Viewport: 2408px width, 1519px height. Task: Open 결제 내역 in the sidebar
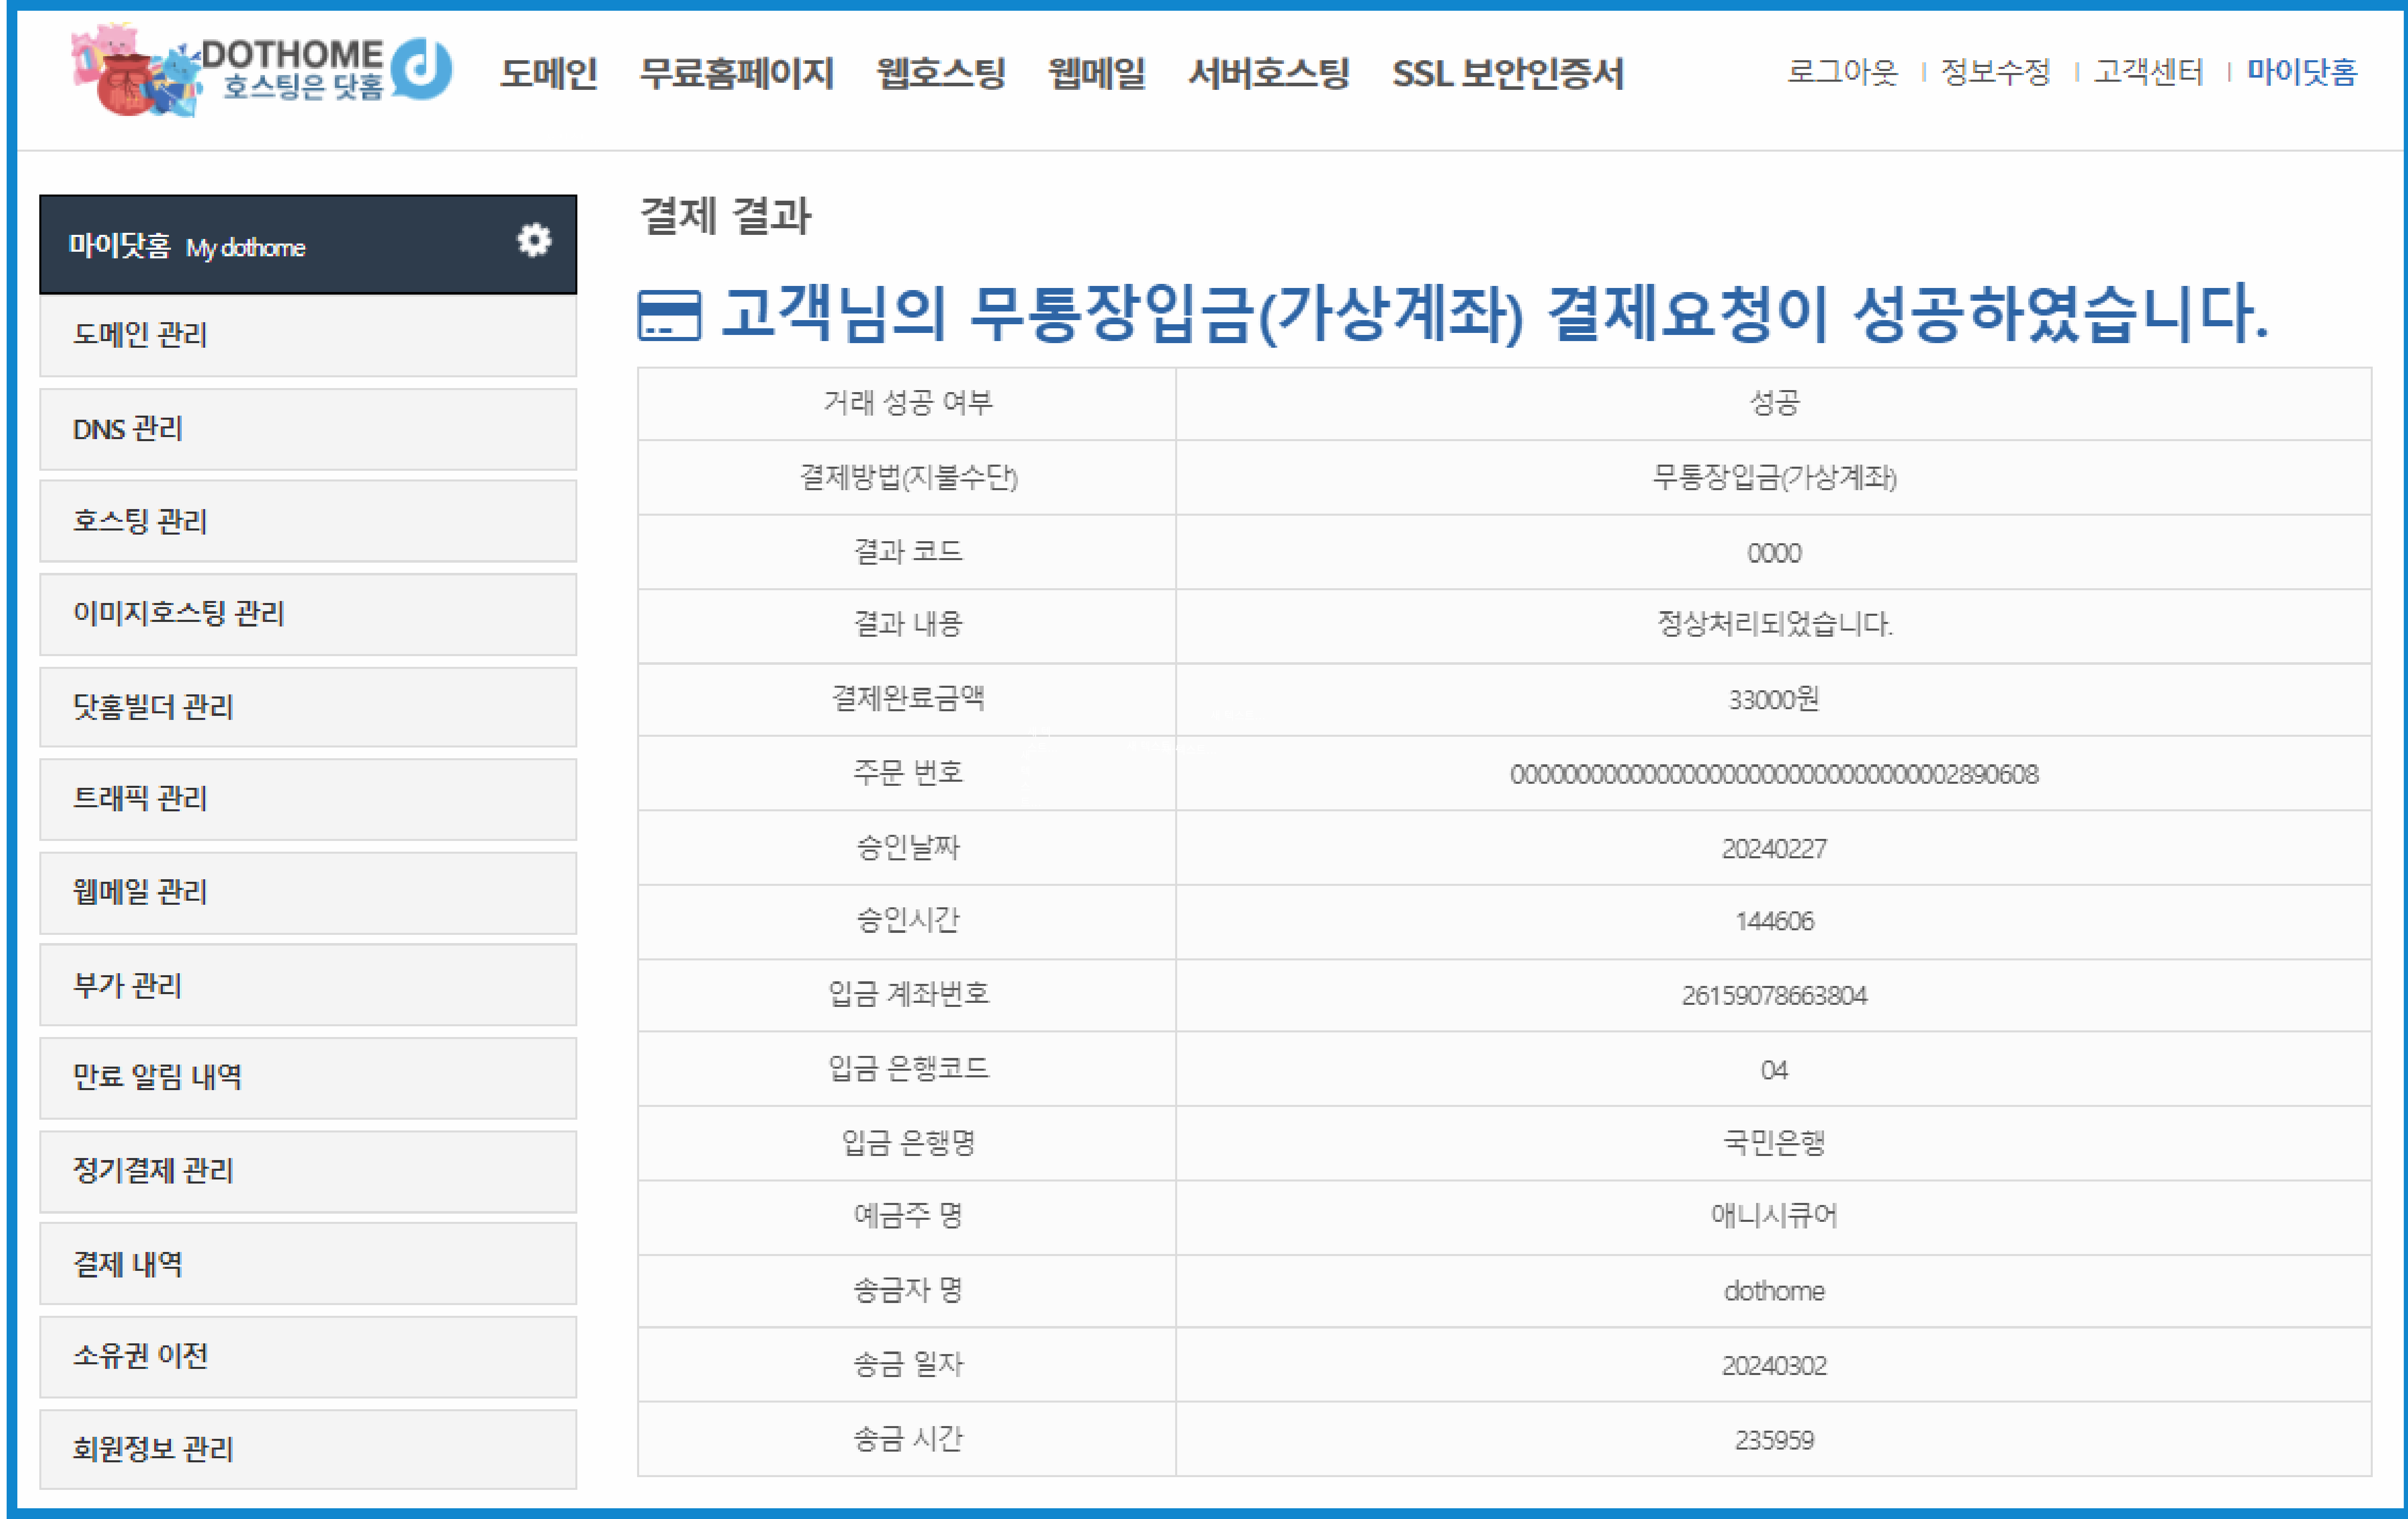(x=307, y=1264)
